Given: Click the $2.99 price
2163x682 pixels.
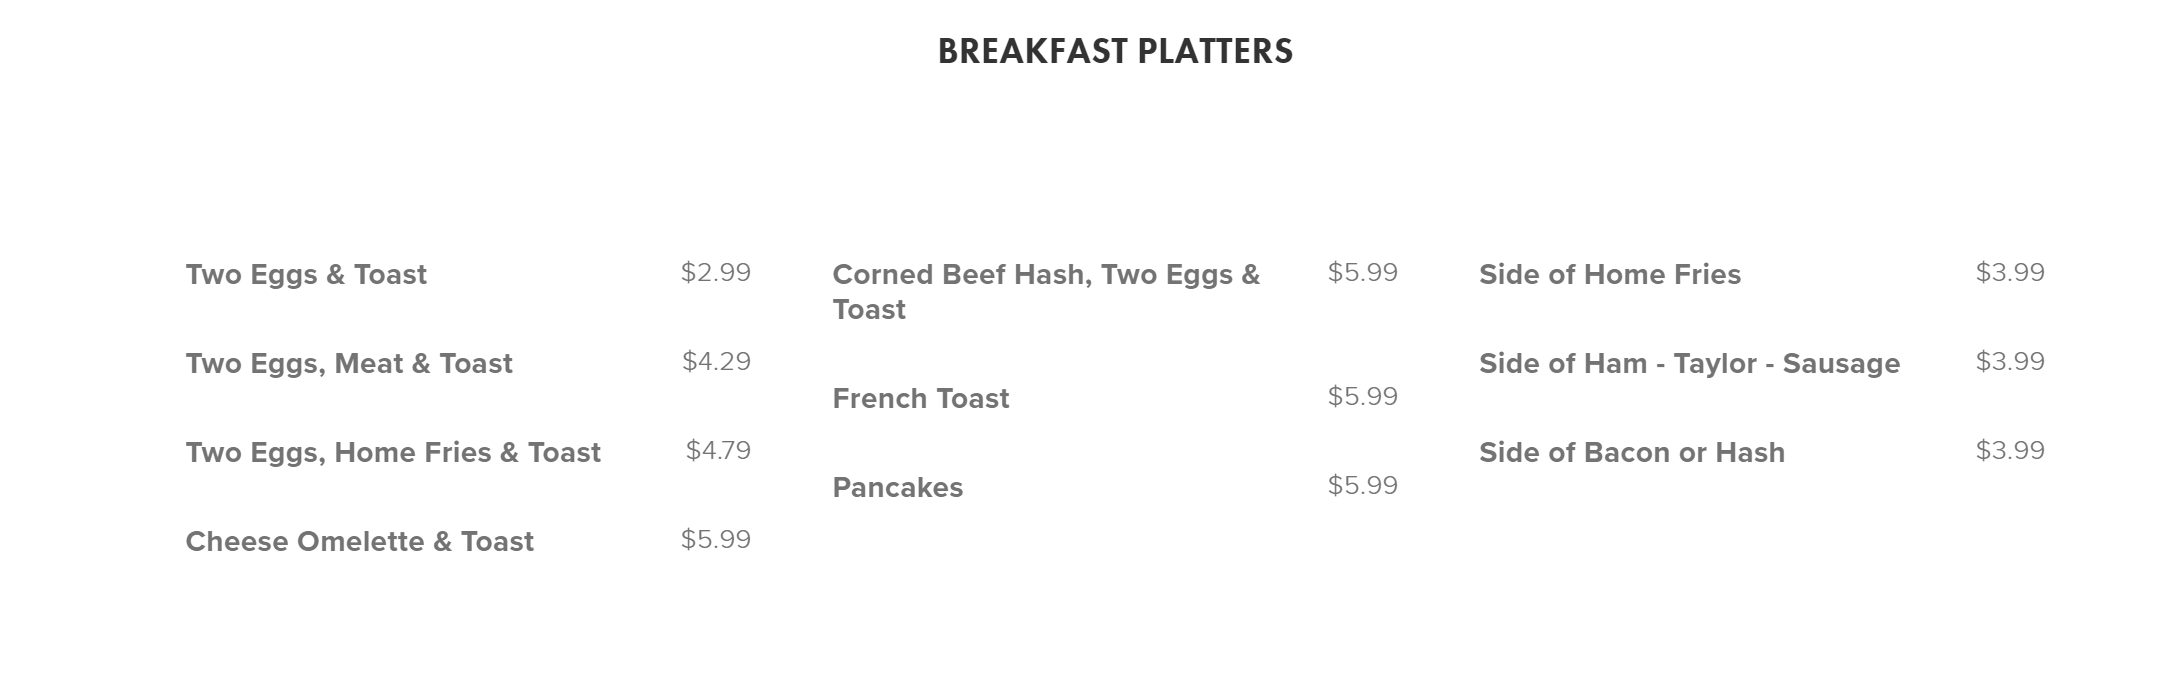Looking at the screenshot, I should coord(715,273).
